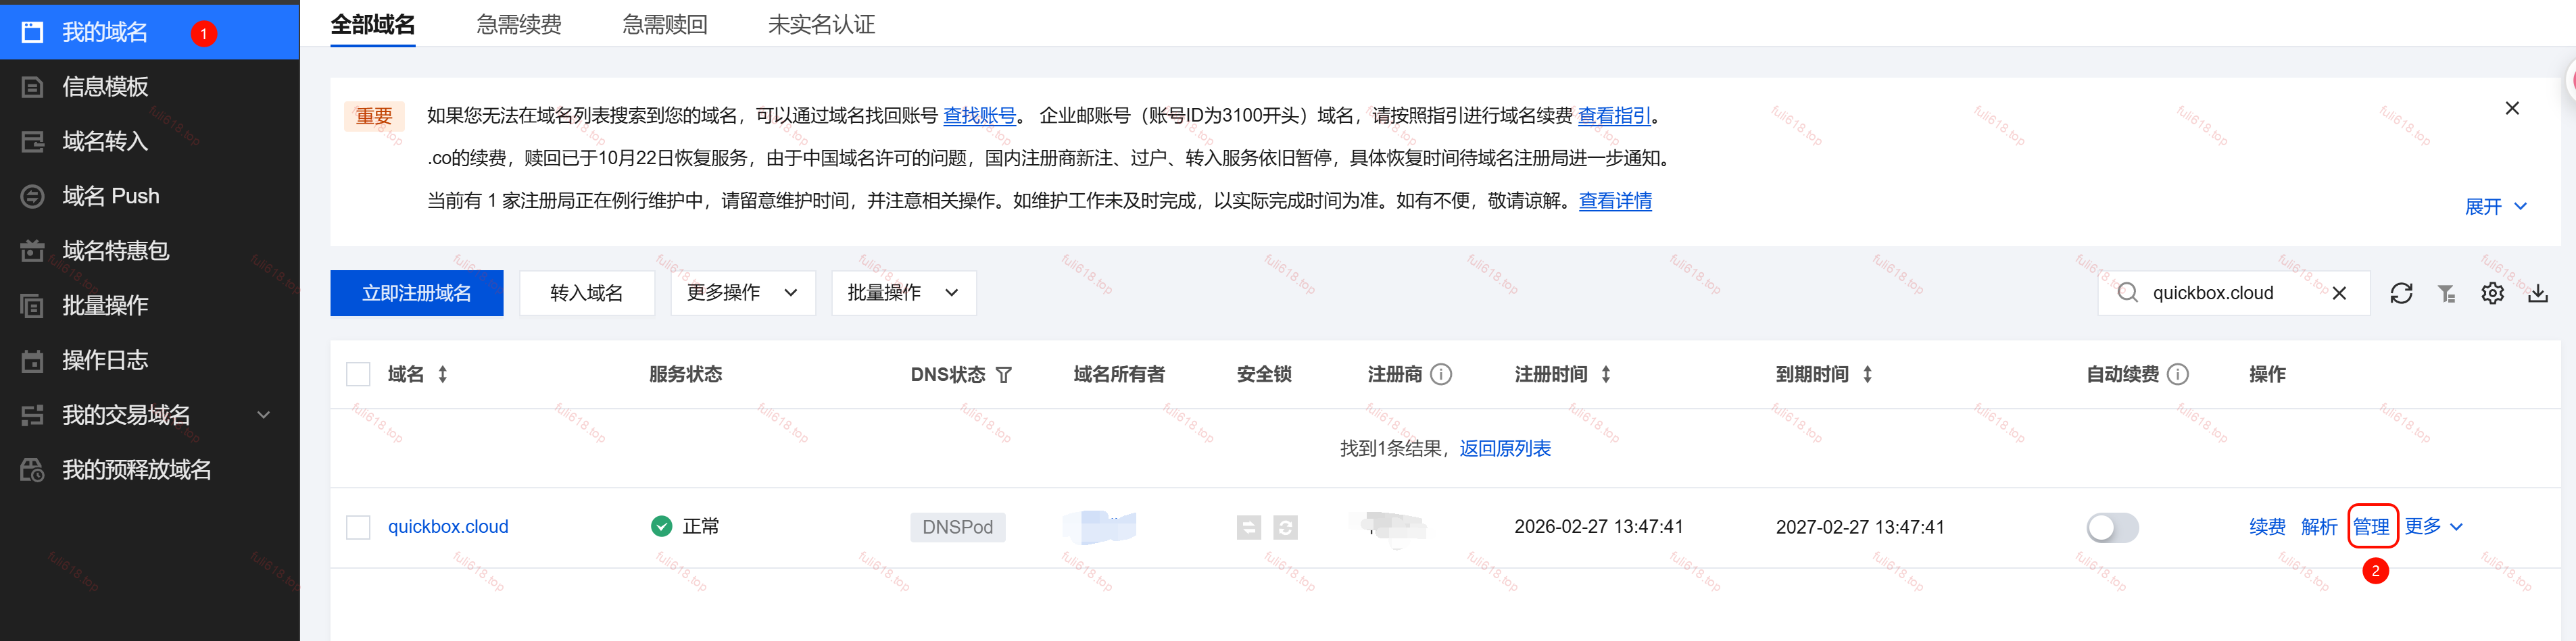Image resolution: width=2576 pixels, height=641 pixels.
Task: Expand the notice with 展开
Action: coord(2495,207)
